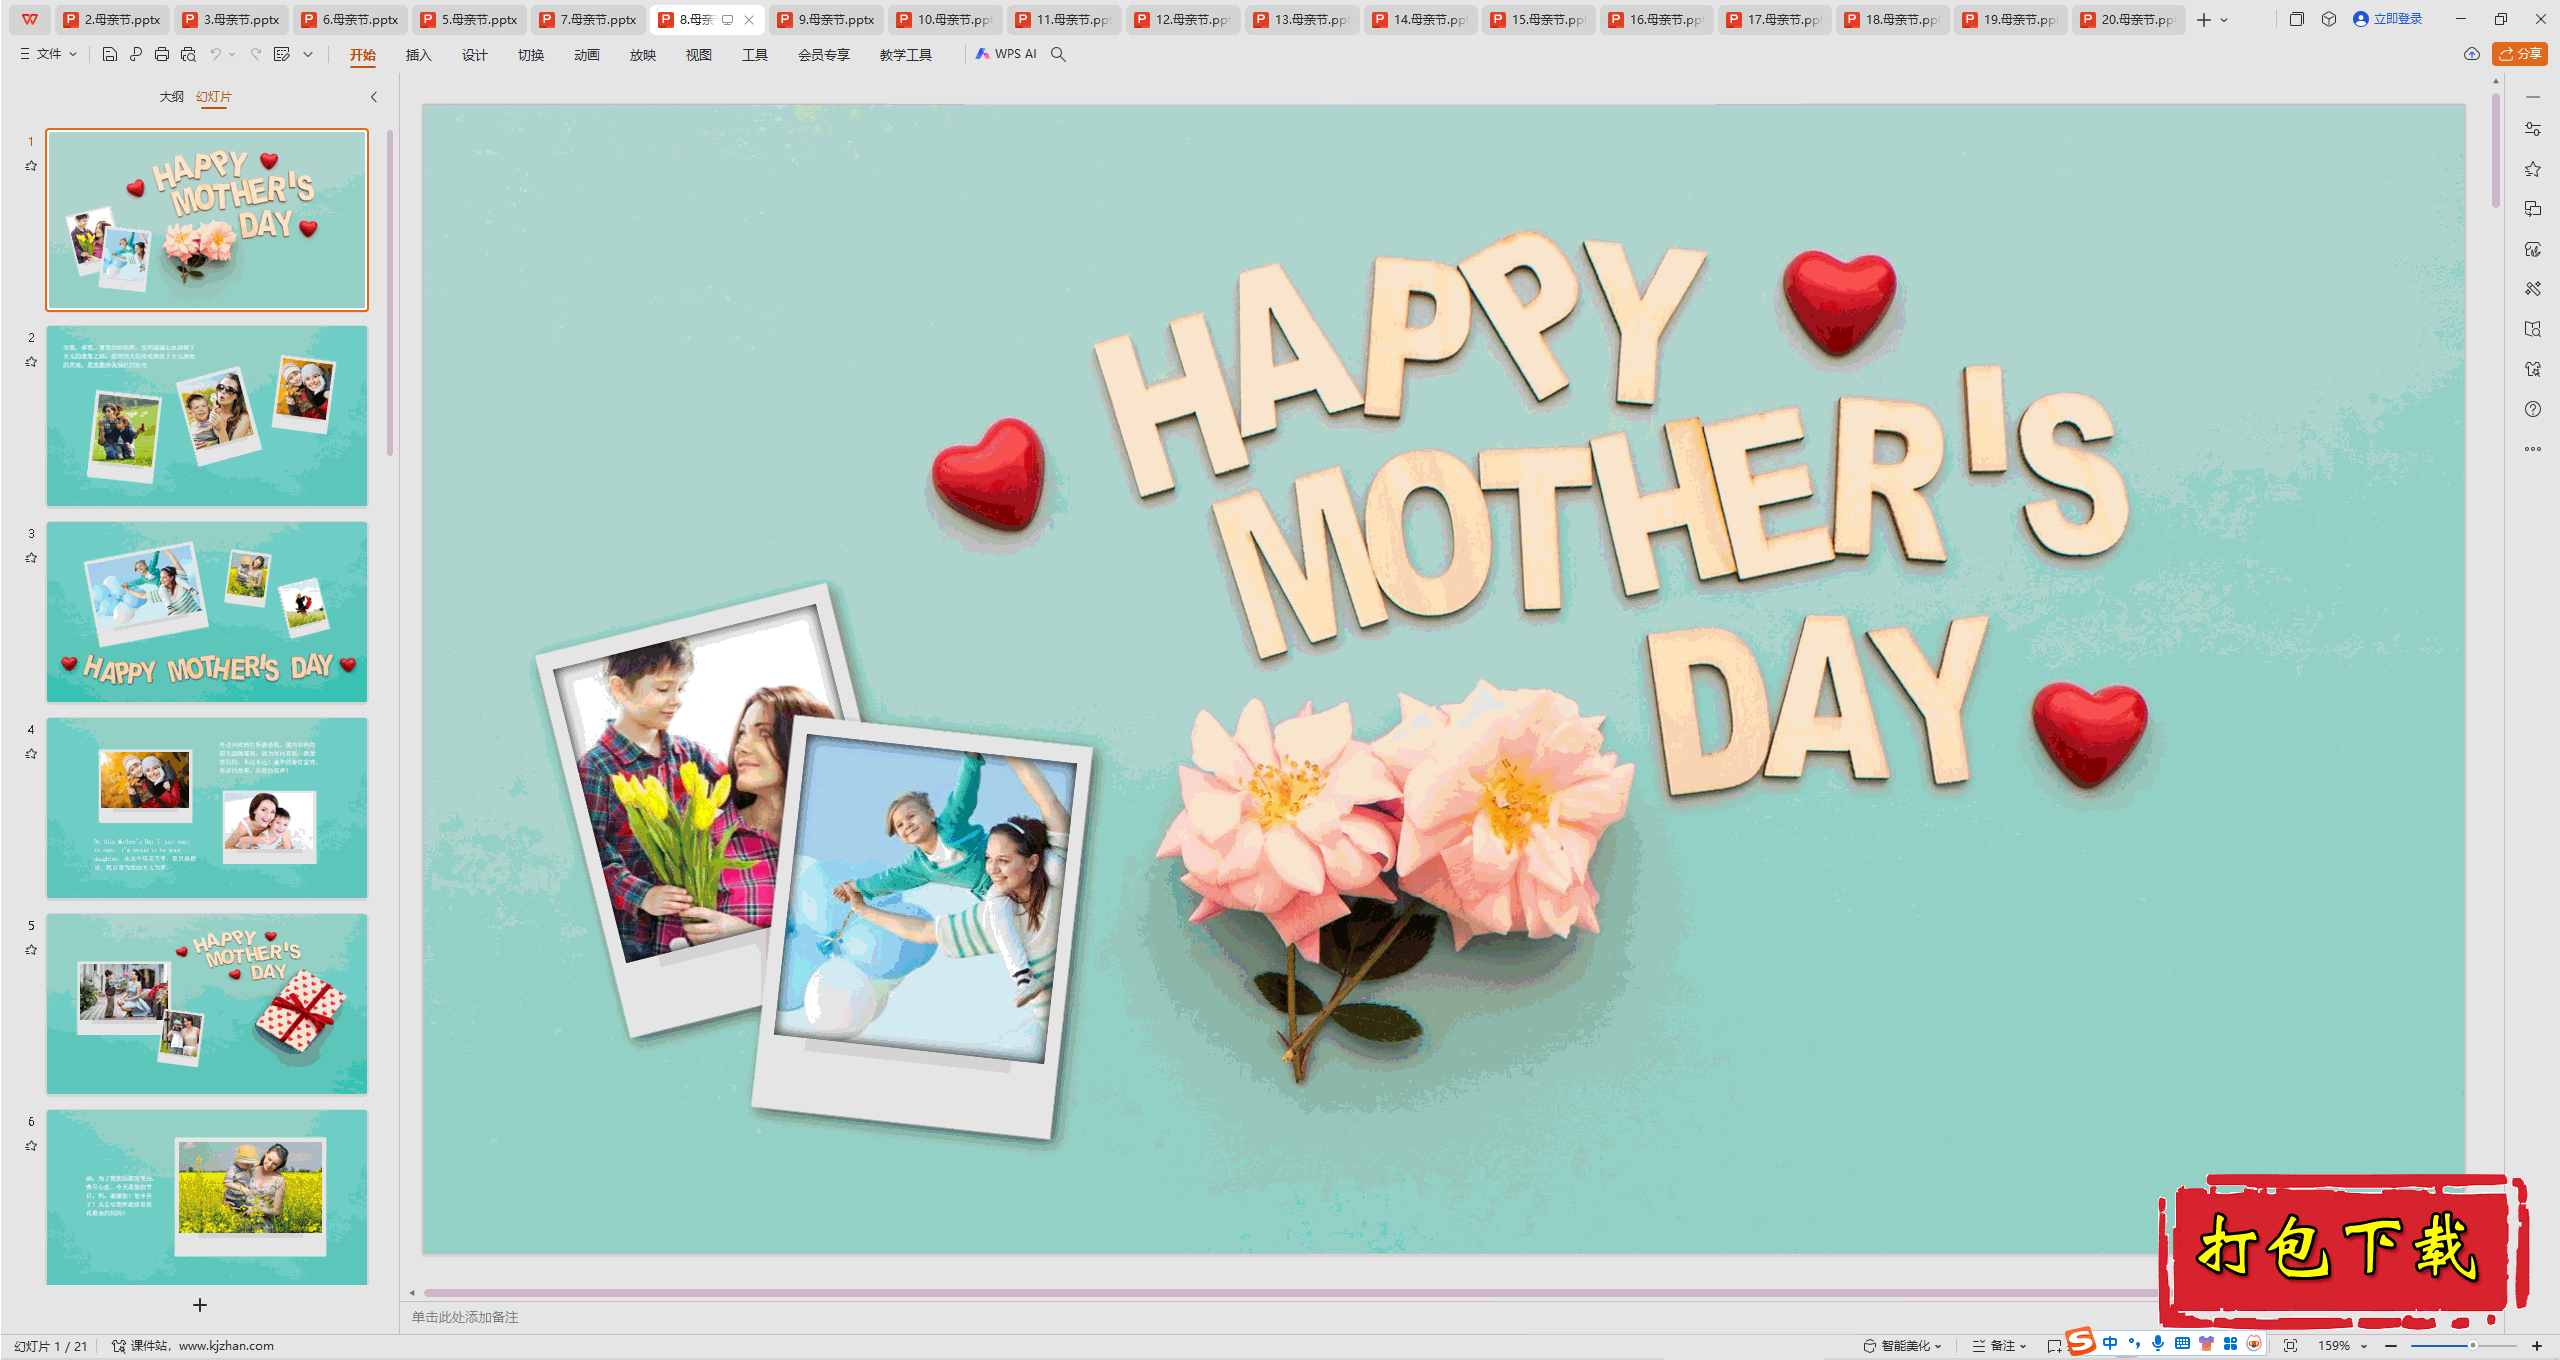Click the right sidebar icon below the star
This screenshot has height=1360, width=2560.
(2533, 209)
